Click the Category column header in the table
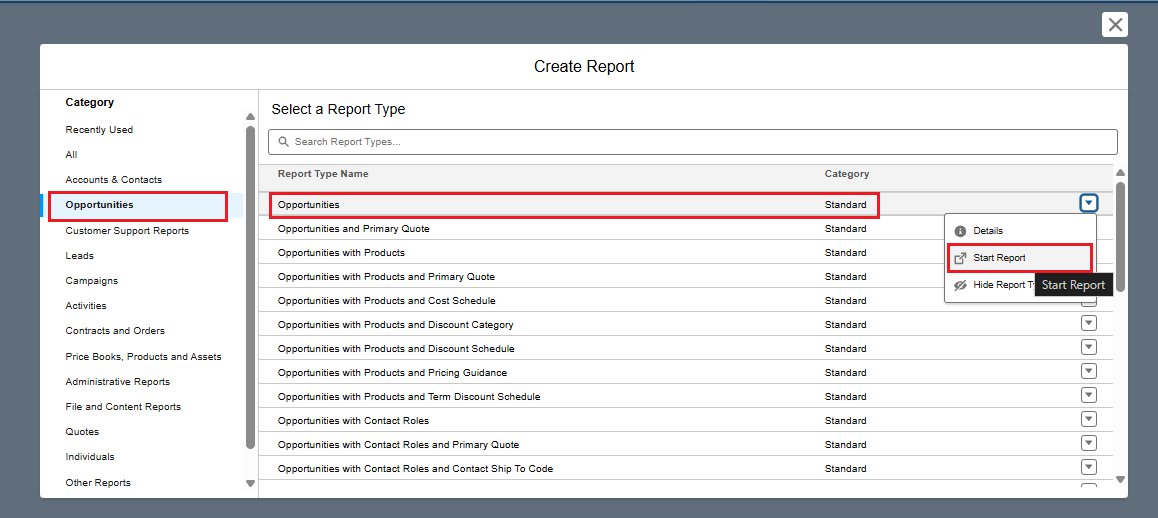The height and width of the screenshot is (518, 1158). [846, 174]
